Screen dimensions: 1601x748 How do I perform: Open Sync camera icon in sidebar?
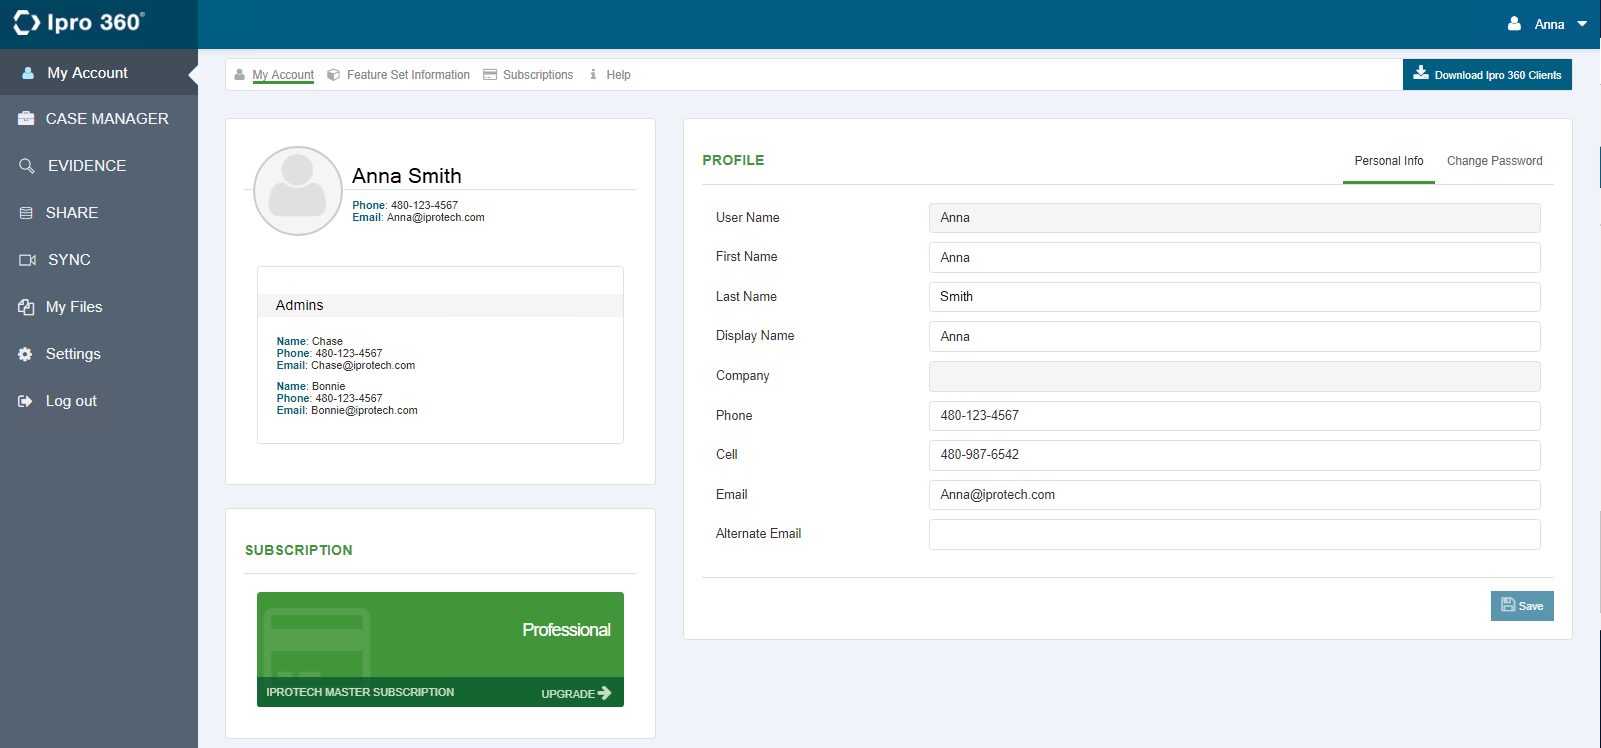coord(27,260)
